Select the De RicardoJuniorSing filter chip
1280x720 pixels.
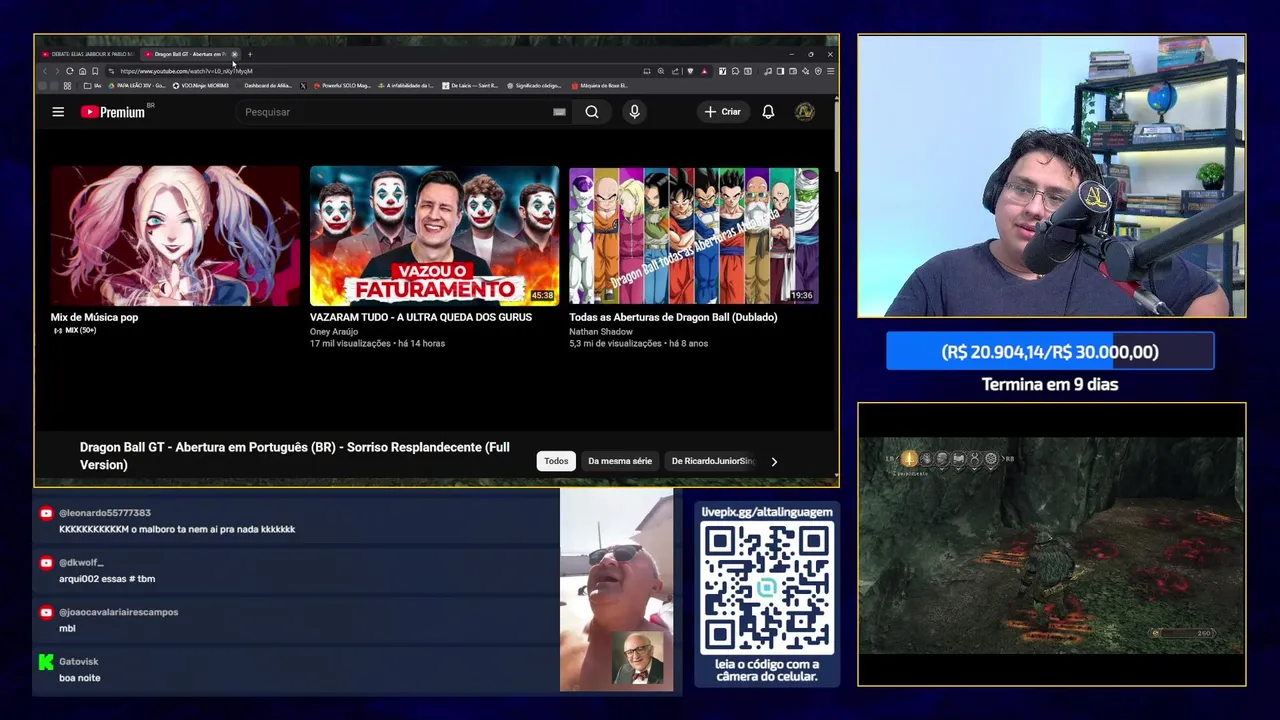[x=712, y=461]
